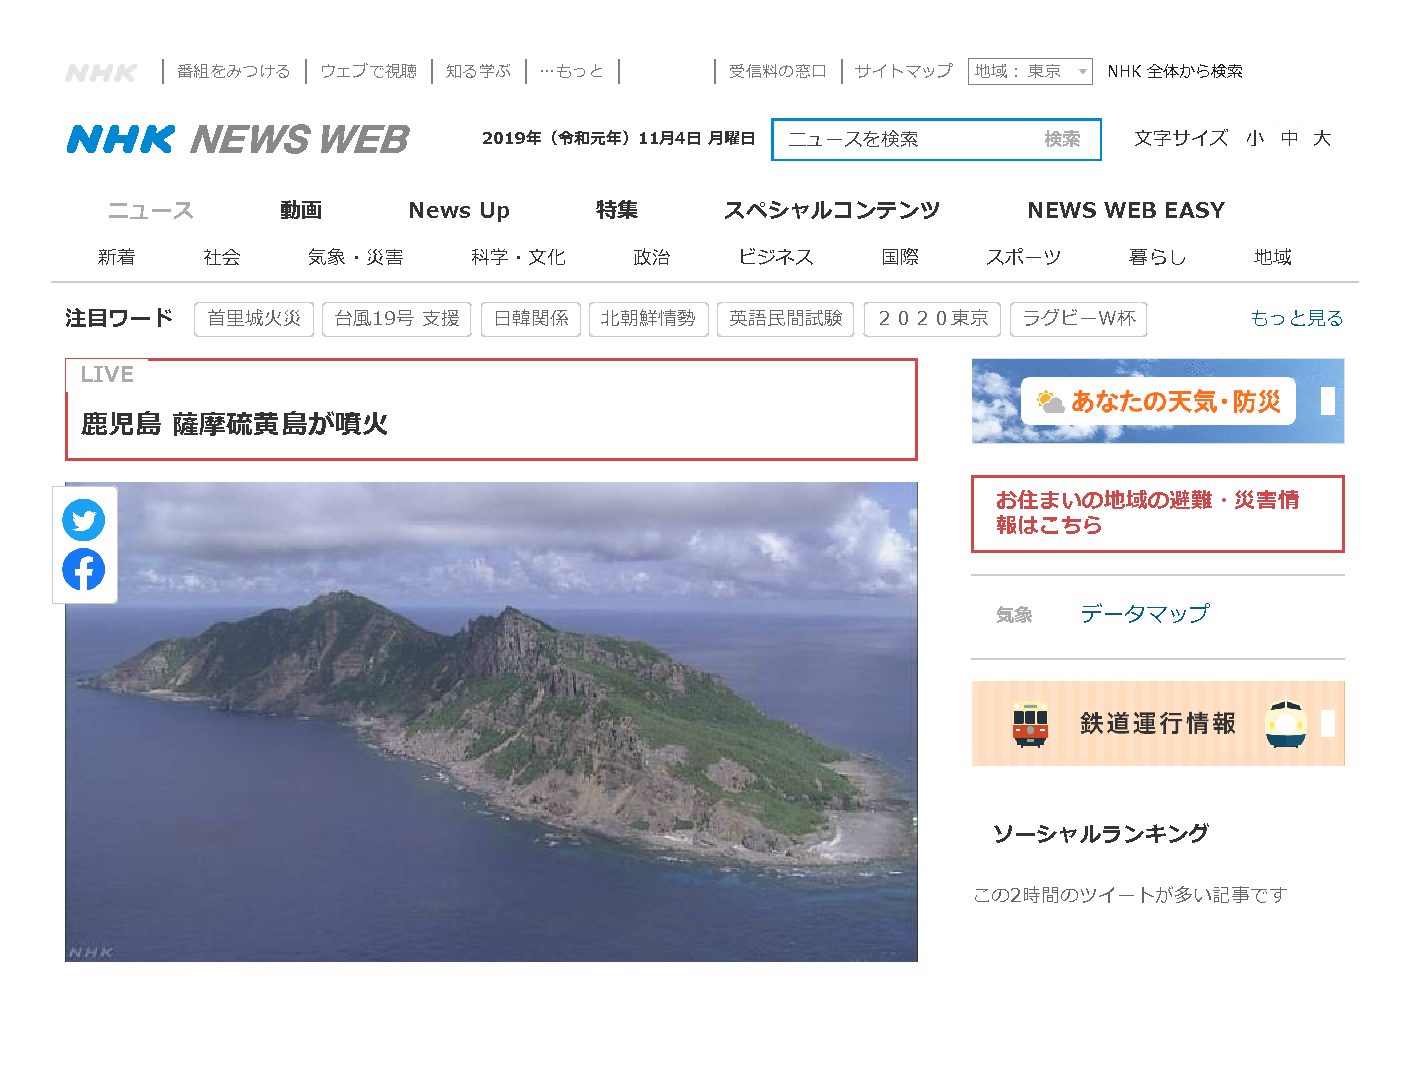1408x1088 pixels.
Task: Go to the 国際 category
Action: pyautogui.click(x=900, y=257)
